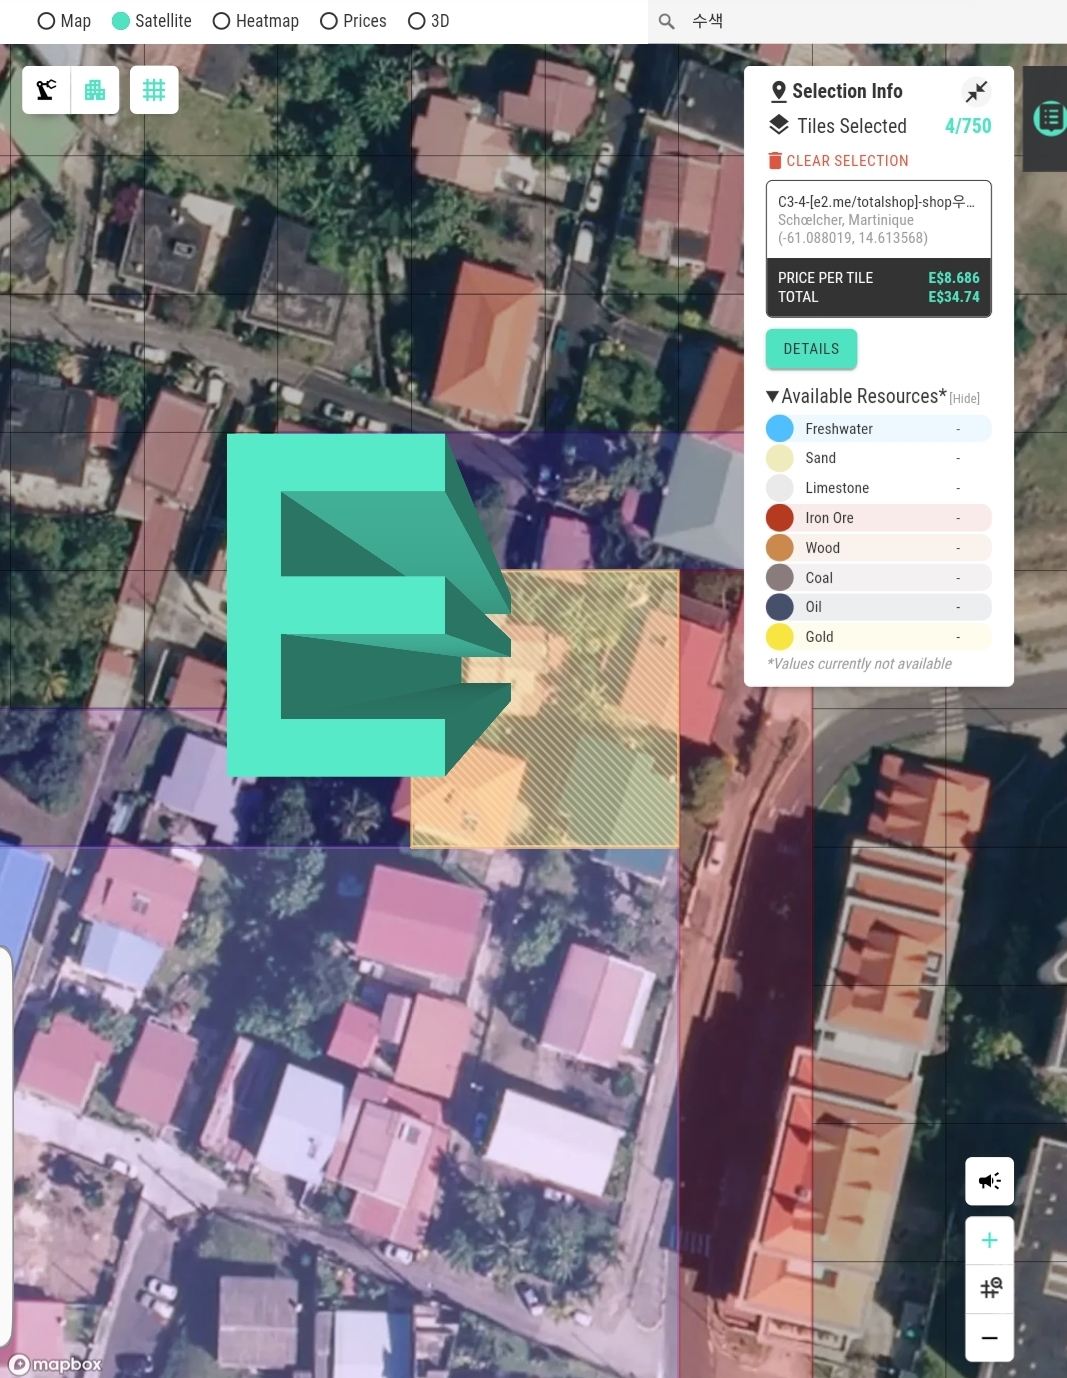Click the search magnifier icon
This screenshot has width=1067, height=1378.
[667, 21]
